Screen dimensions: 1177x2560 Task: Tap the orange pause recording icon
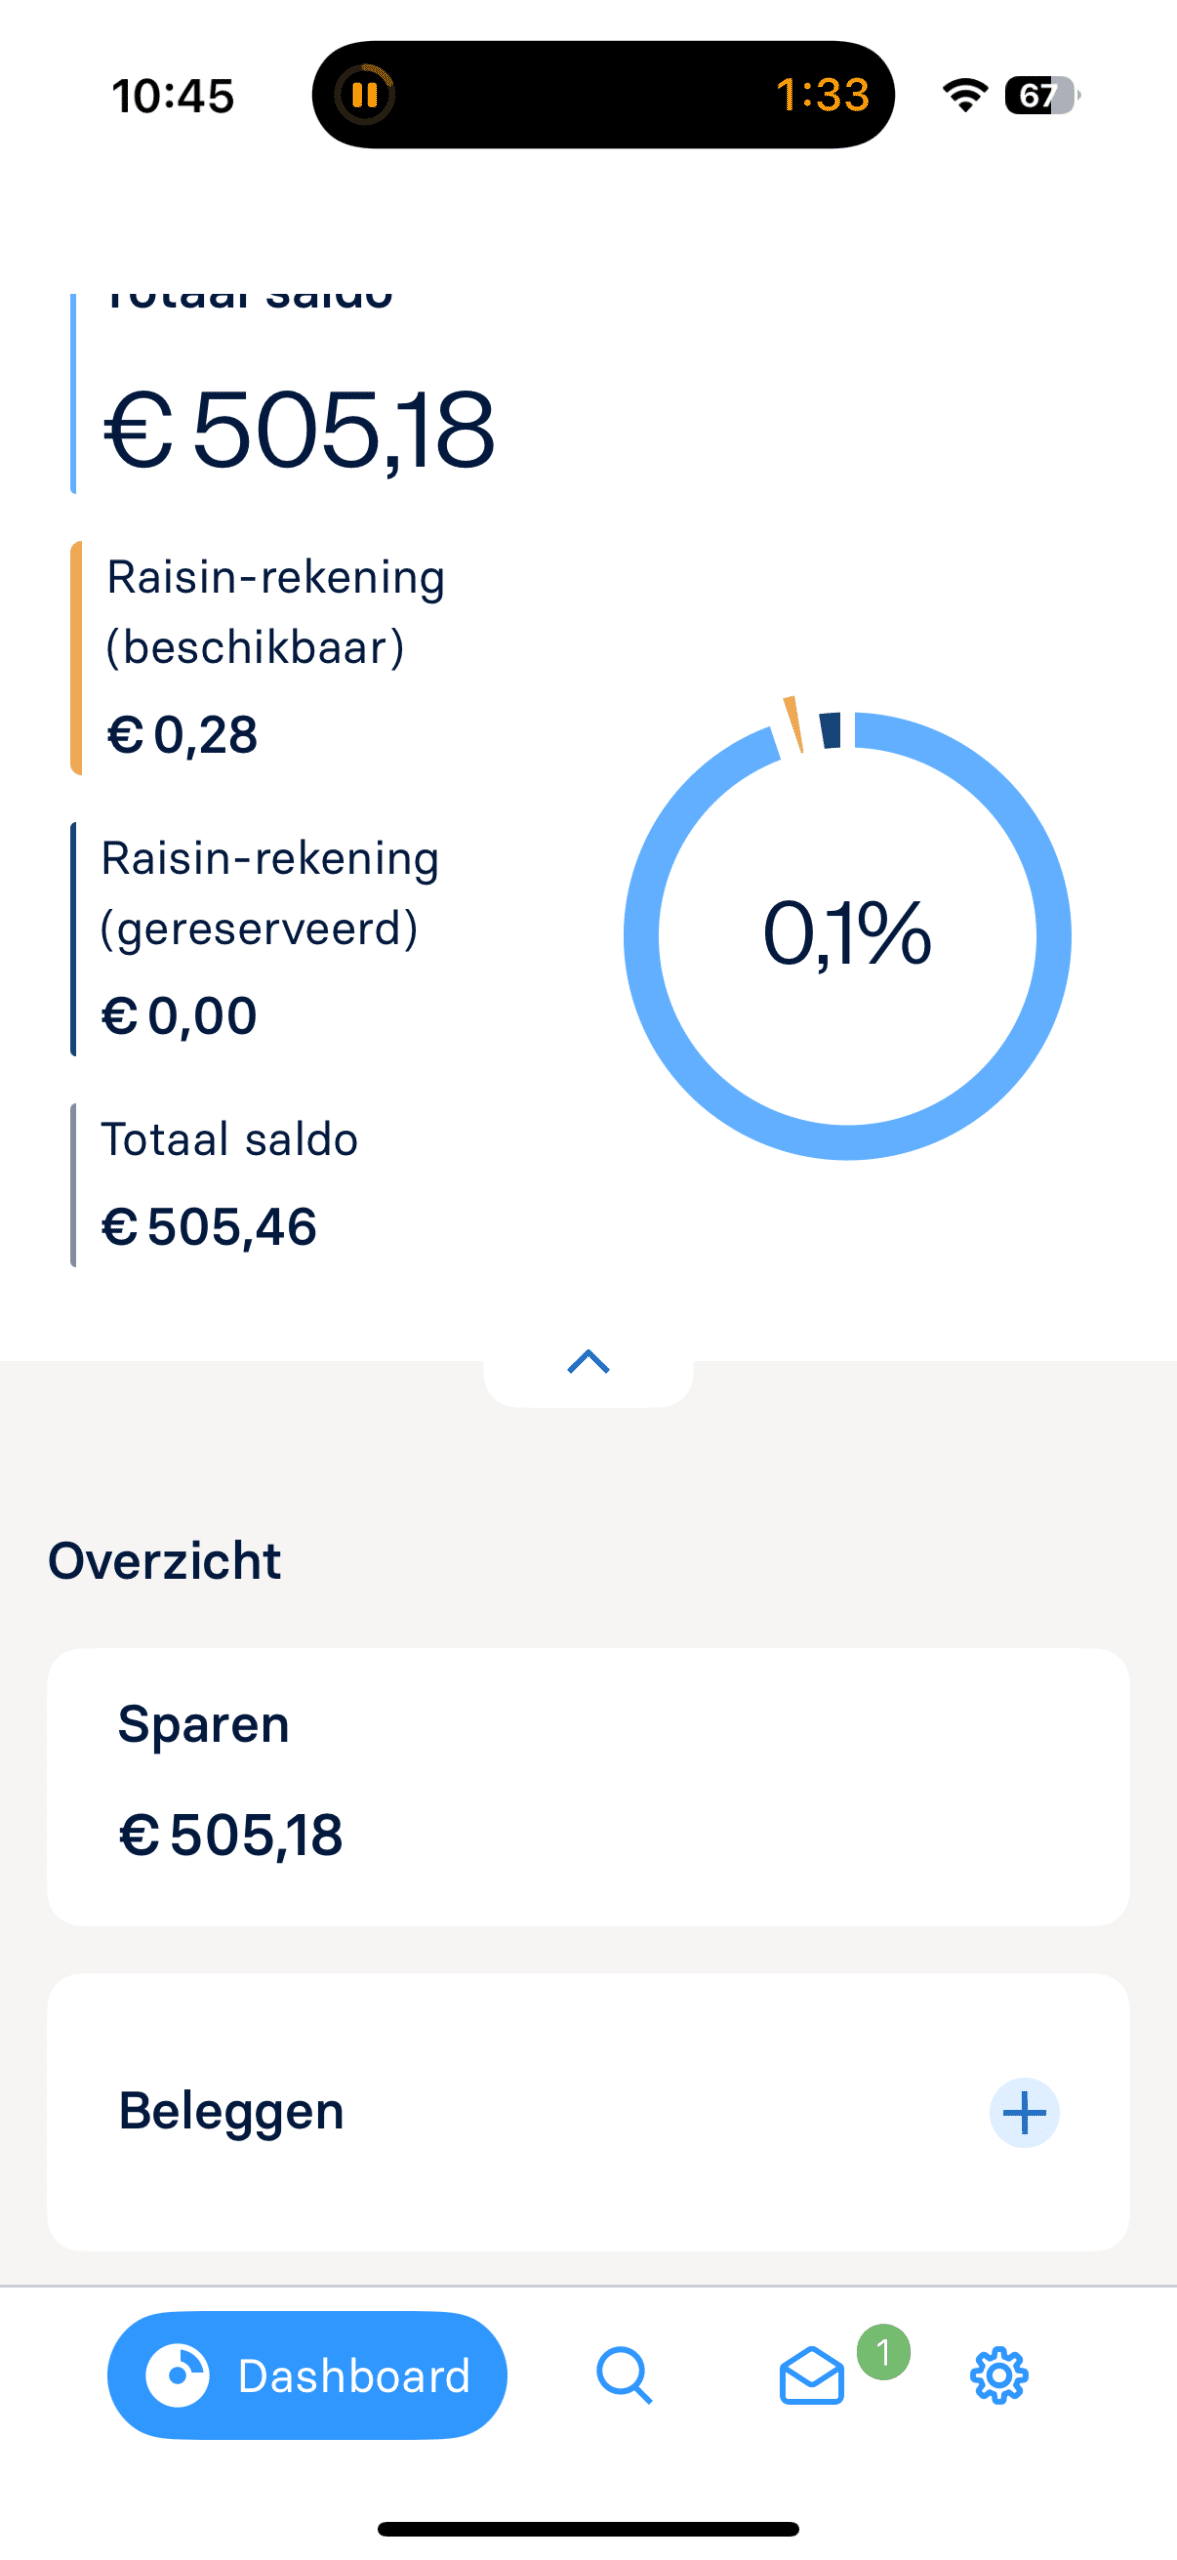(365, 95)
